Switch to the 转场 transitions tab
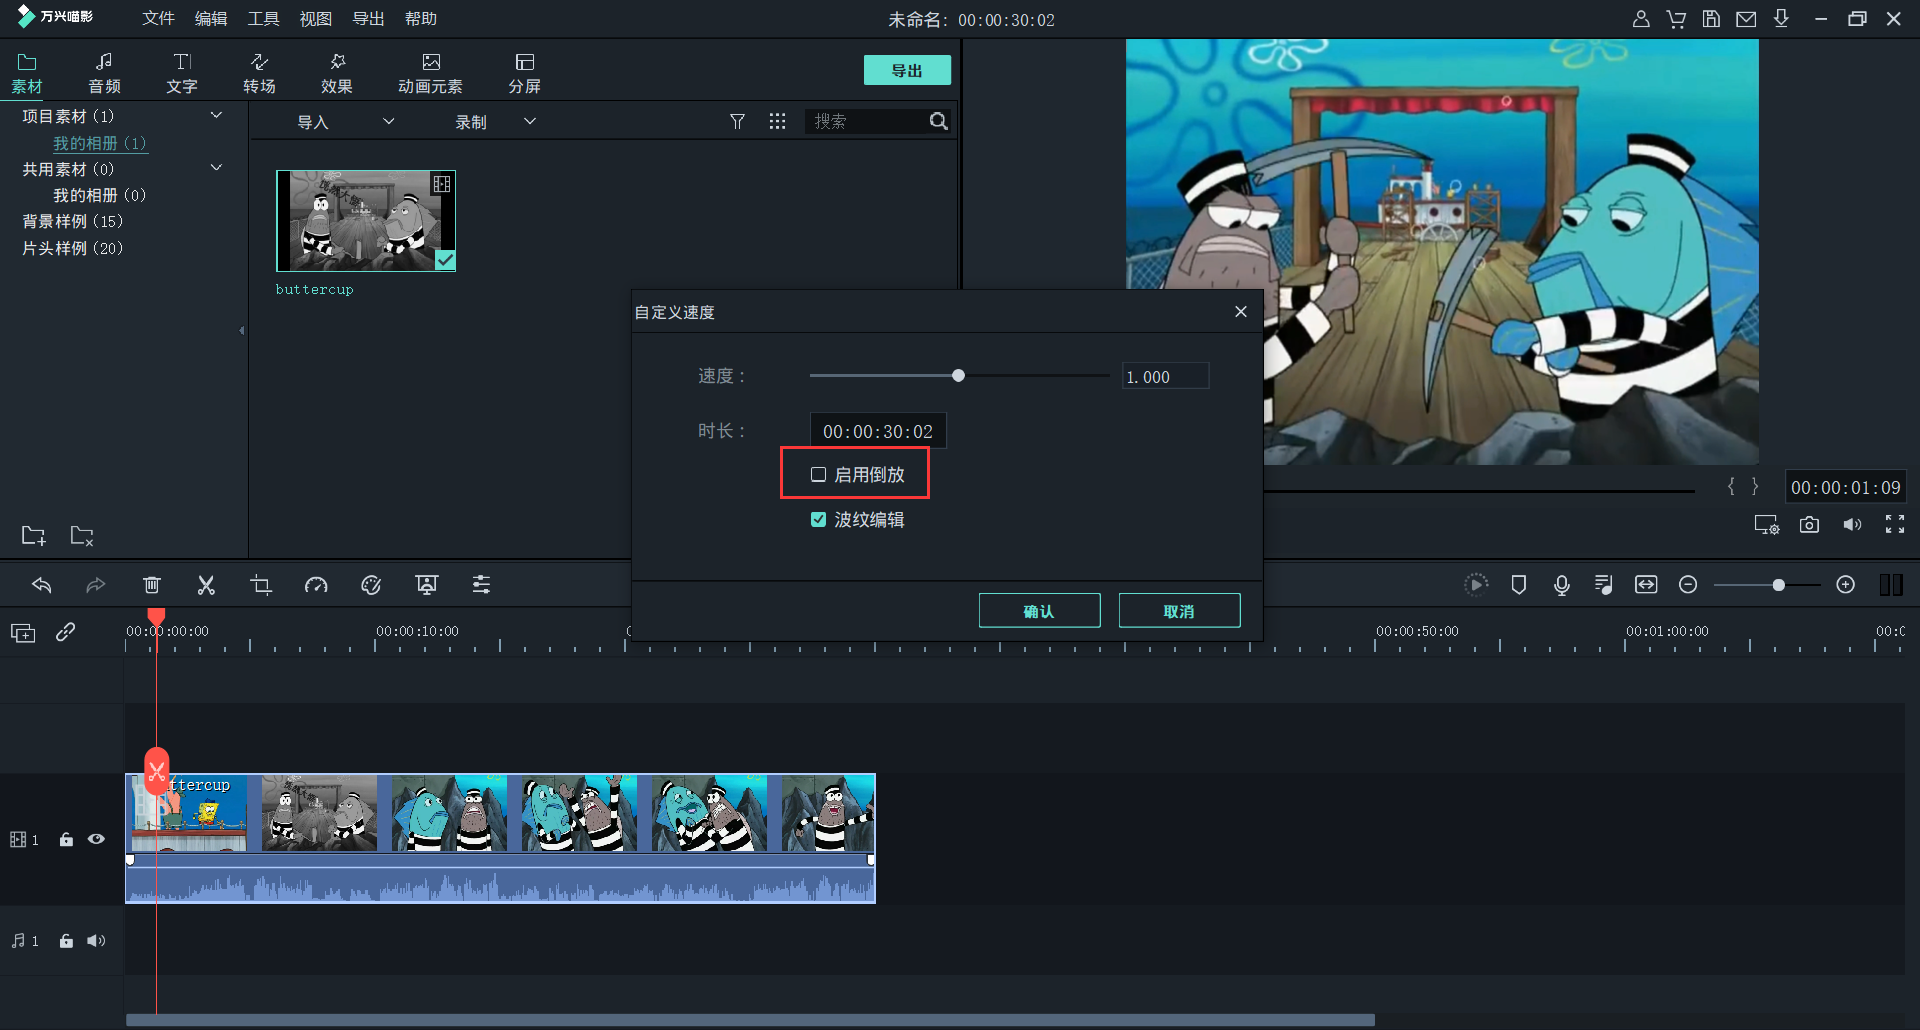The image size is (1920, 1030). click(x=259, y=73)
